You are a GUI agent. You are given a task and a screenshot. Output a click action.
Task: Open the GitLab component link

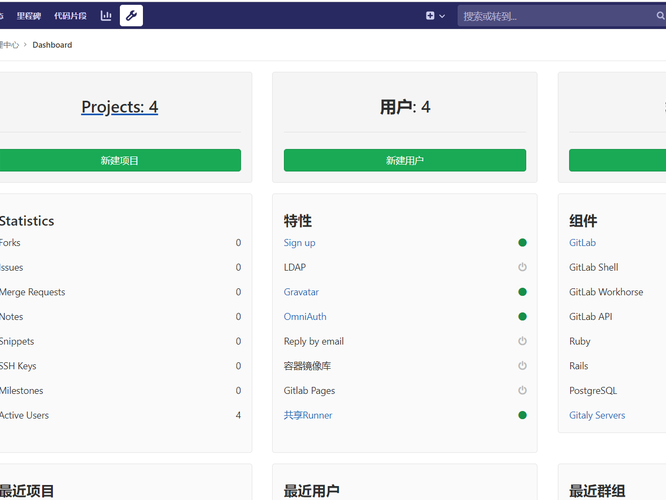(582, 243)
